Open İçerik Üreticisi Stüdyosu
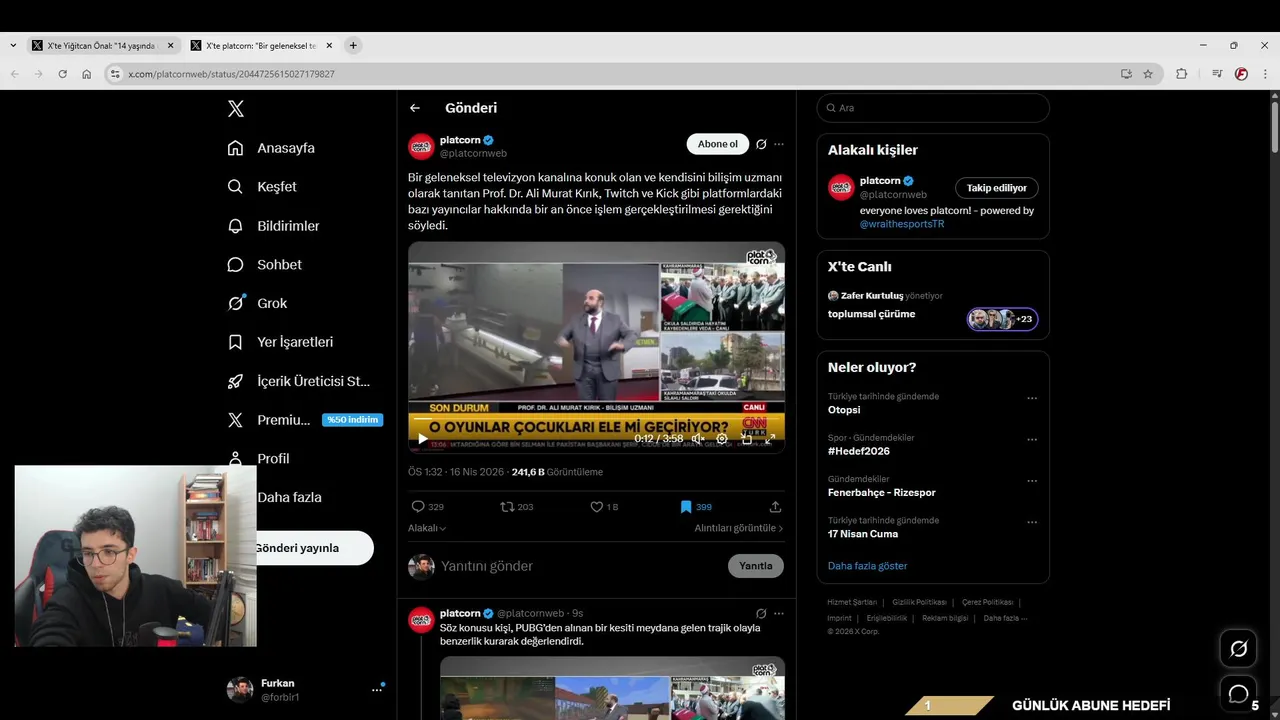Image resolution: width=1280 pixels, height=720 pixels. (x=298, y=381)
